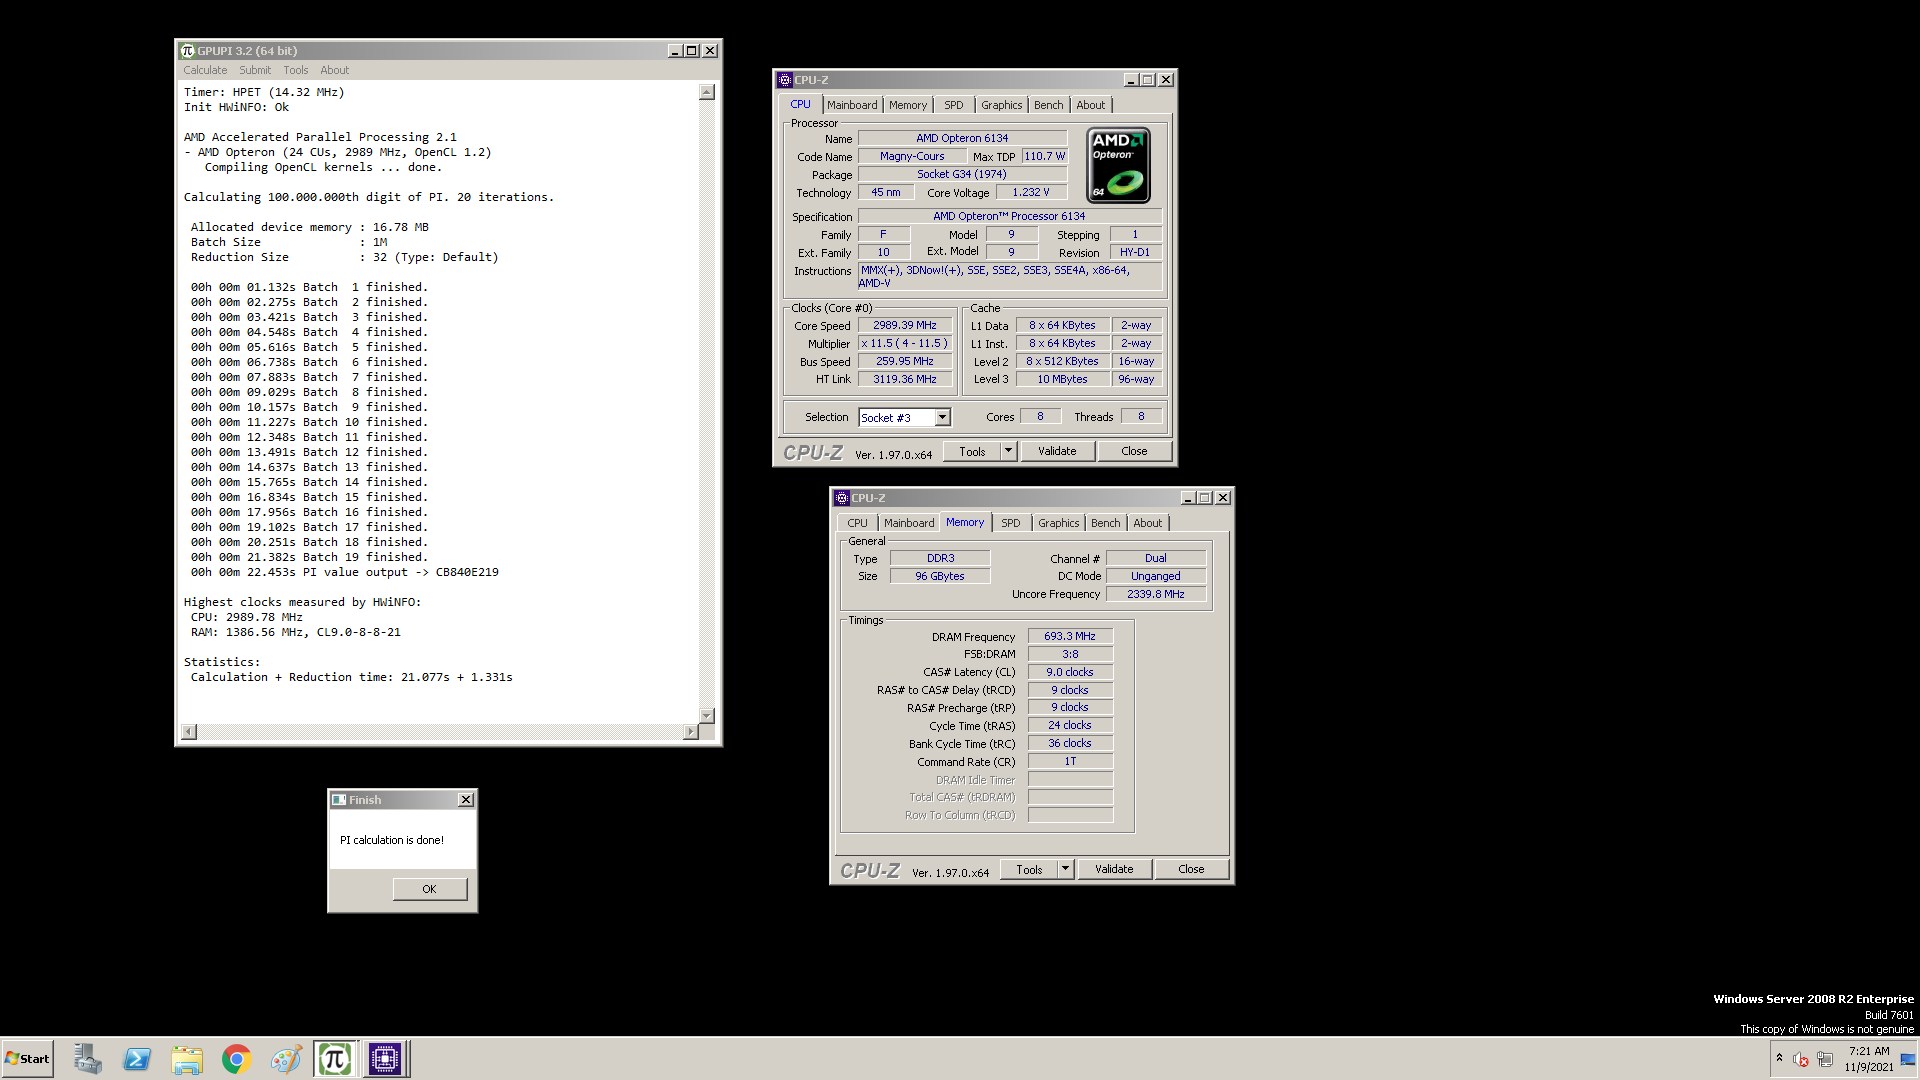Click the taskbar clock showing 7:21 AM
This screenshot has width=1920, height=1080.
point(1868,1059)
